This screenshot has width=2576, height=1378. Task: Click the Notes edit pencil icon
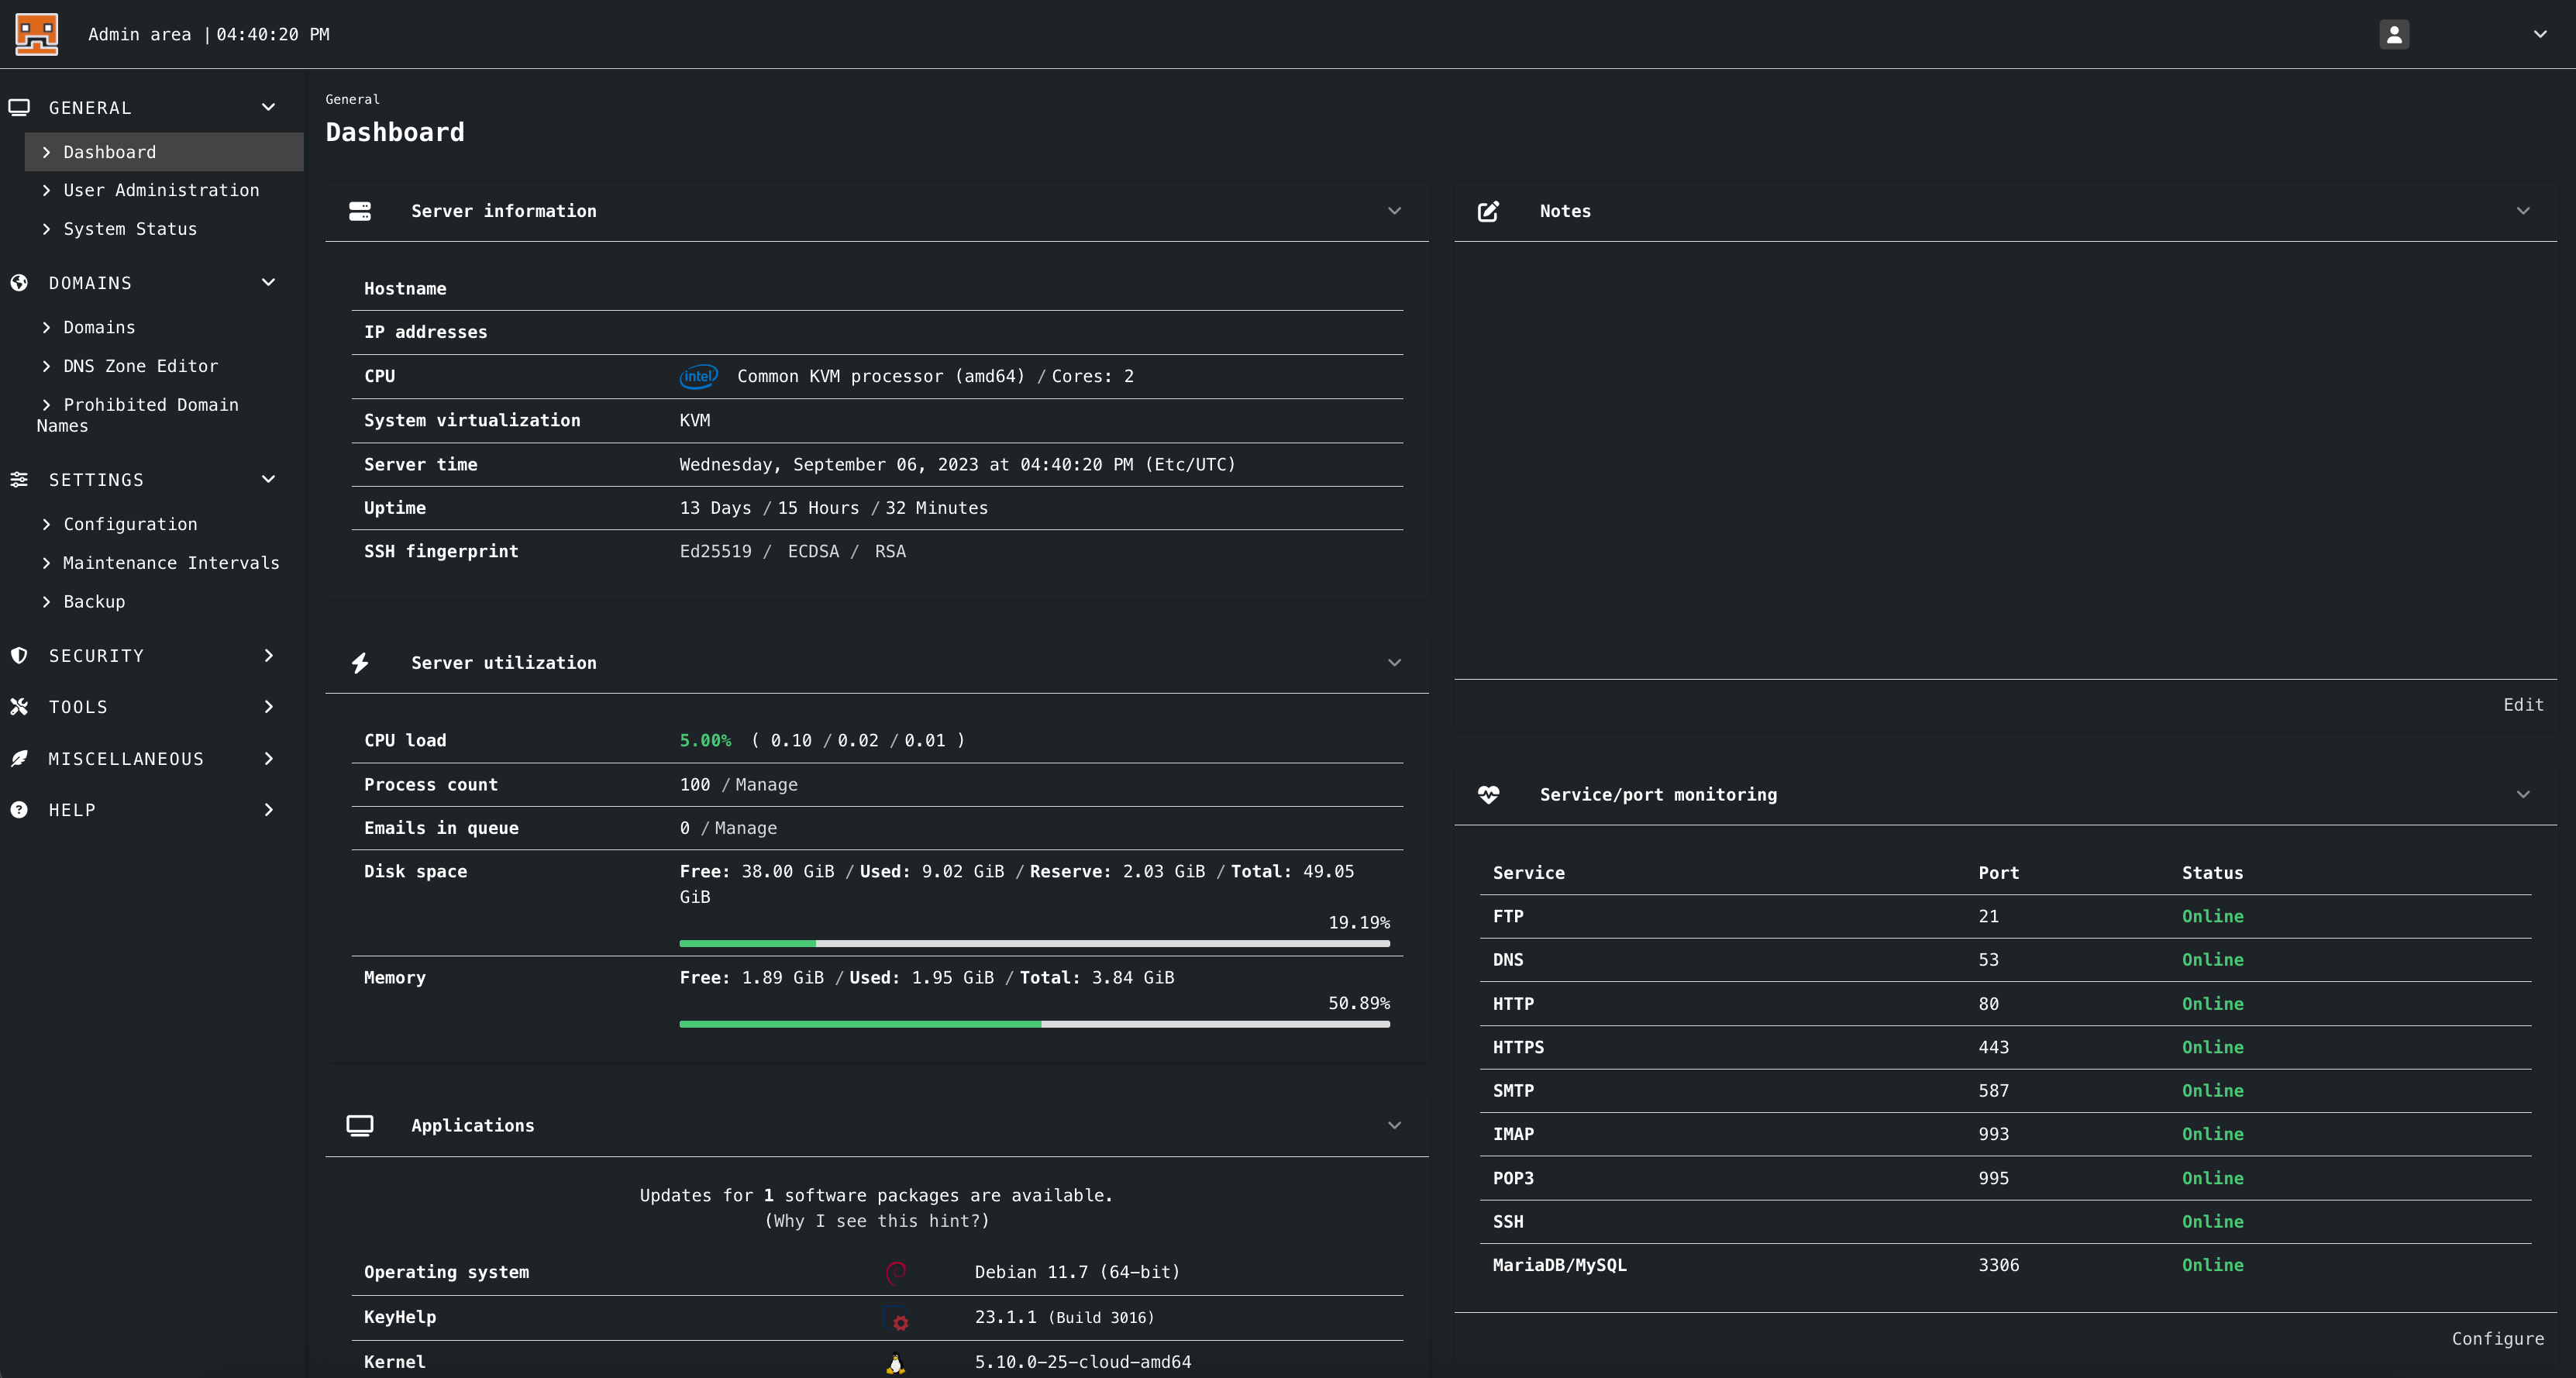(1488, 211)
